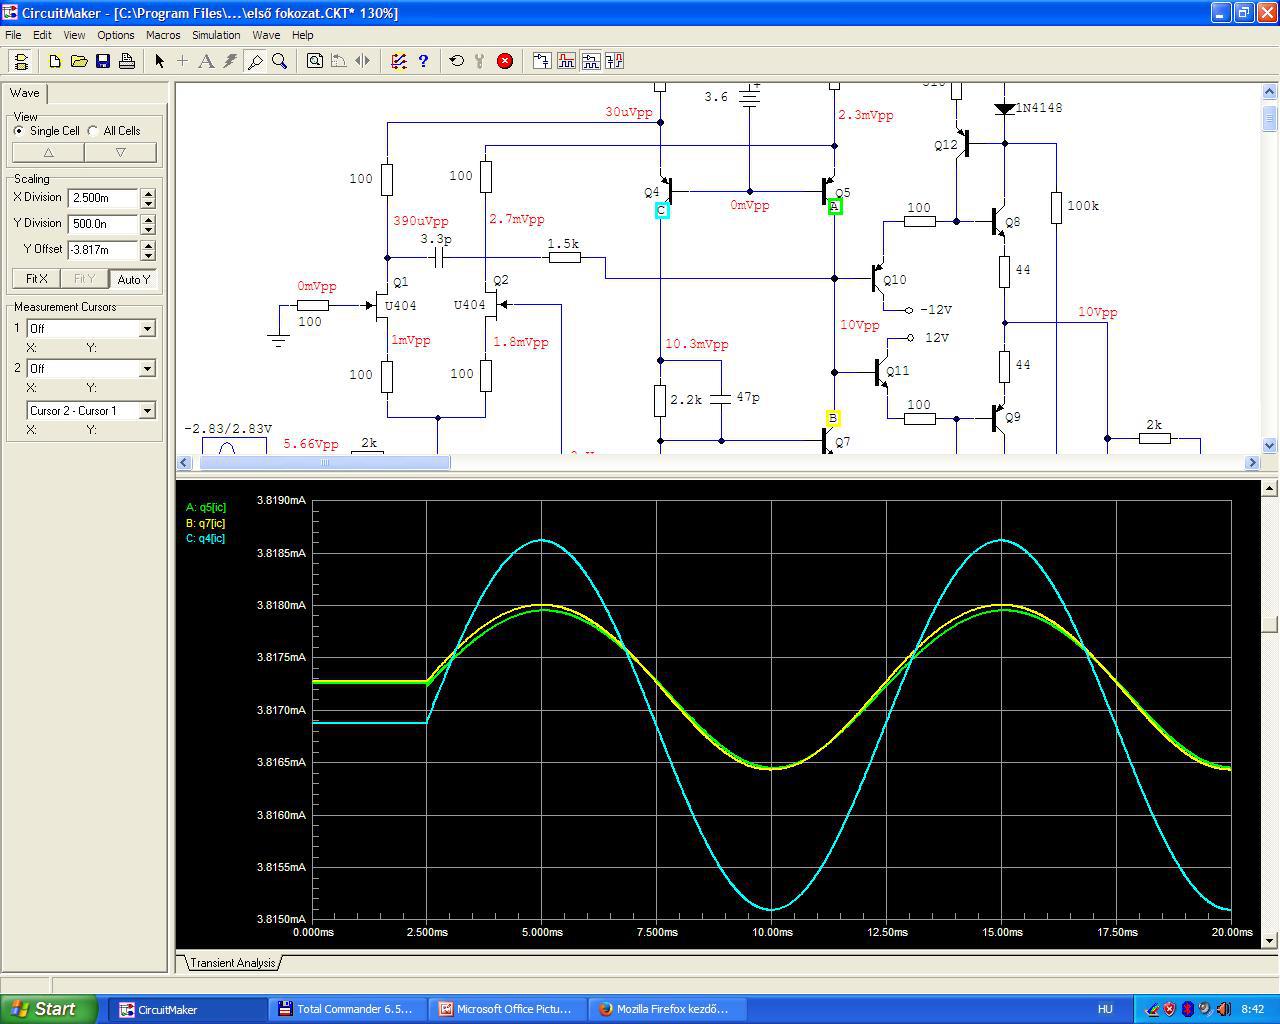
Task: Switch to the Transient Analysis tab
Action: tap(232, 963)
